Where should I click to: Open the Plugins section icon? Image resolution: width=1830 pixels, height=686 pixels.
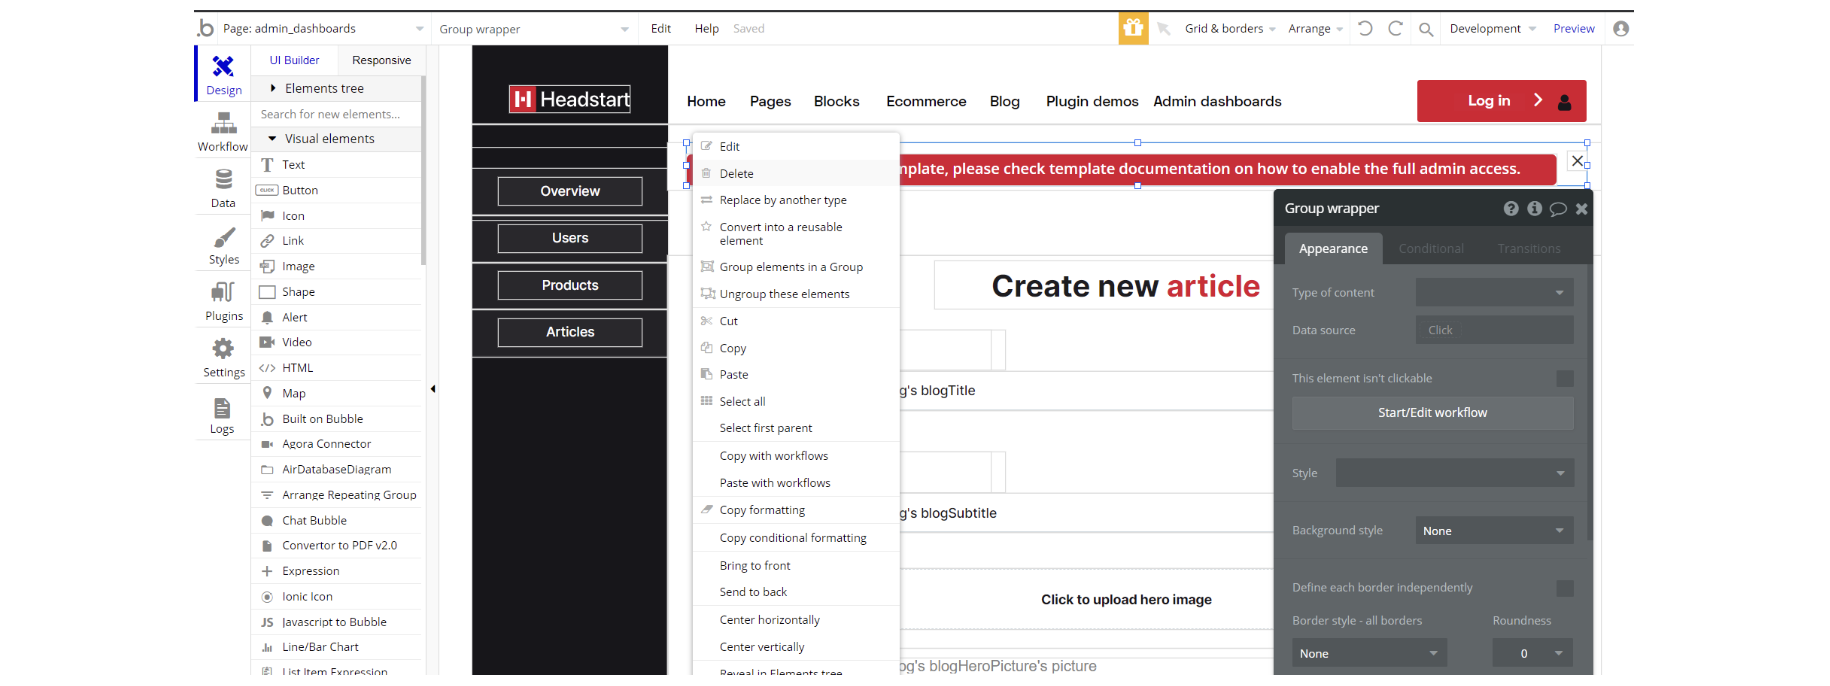(223, 300)
